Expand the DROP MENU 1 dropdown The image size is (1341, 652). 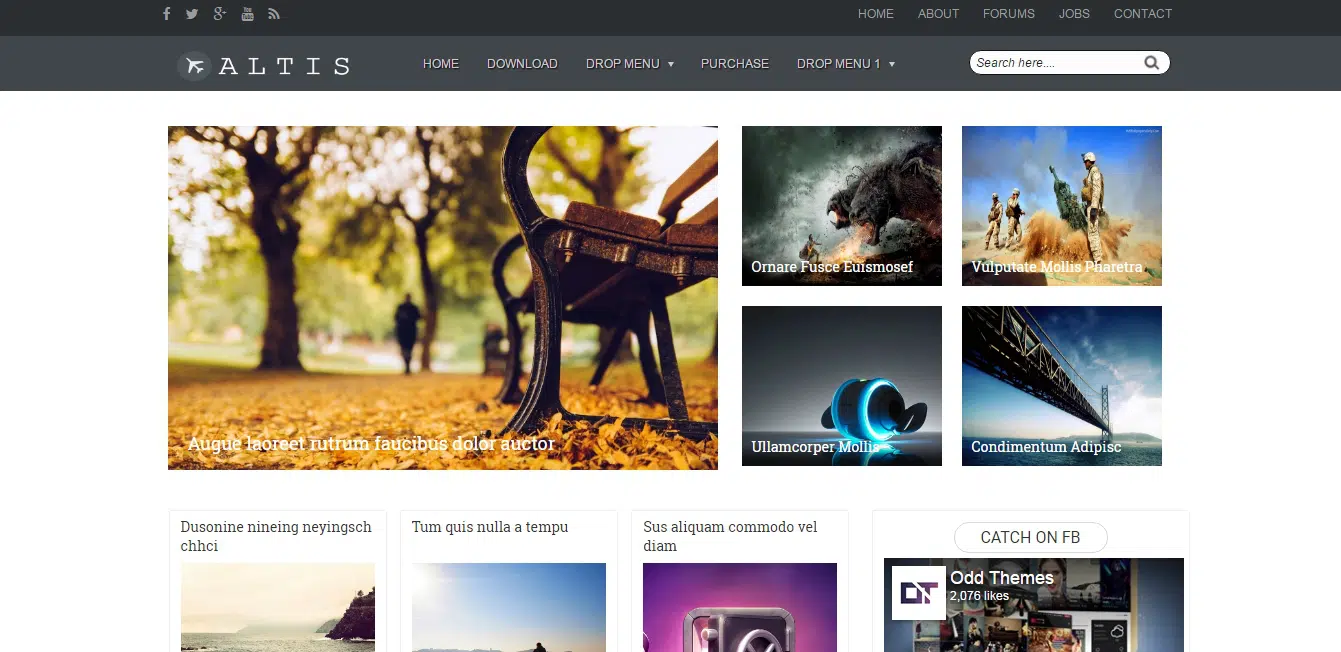845,64
